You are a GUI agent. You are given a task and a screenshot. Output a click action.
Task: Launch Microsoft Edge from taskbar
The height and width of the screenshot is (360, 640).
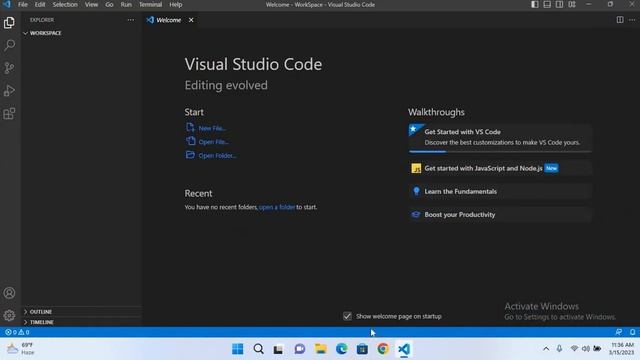341,349
